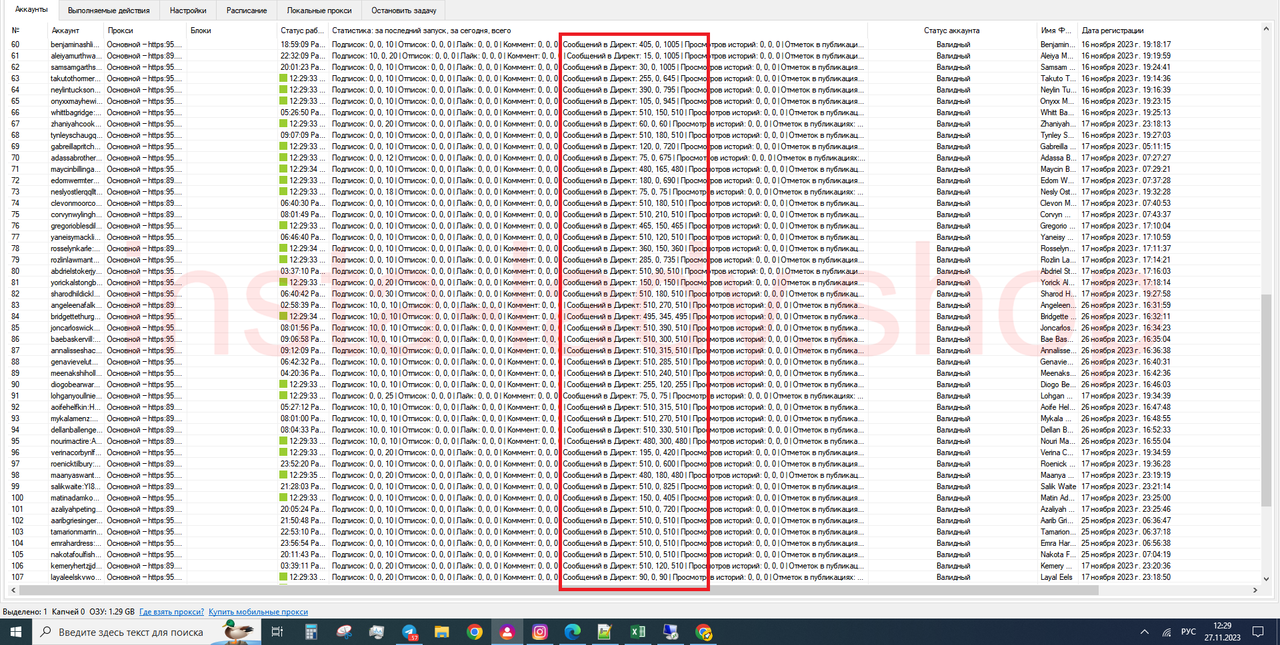
Task: Click the Выделено: 1 status text
Action: (x=25, y=612)
